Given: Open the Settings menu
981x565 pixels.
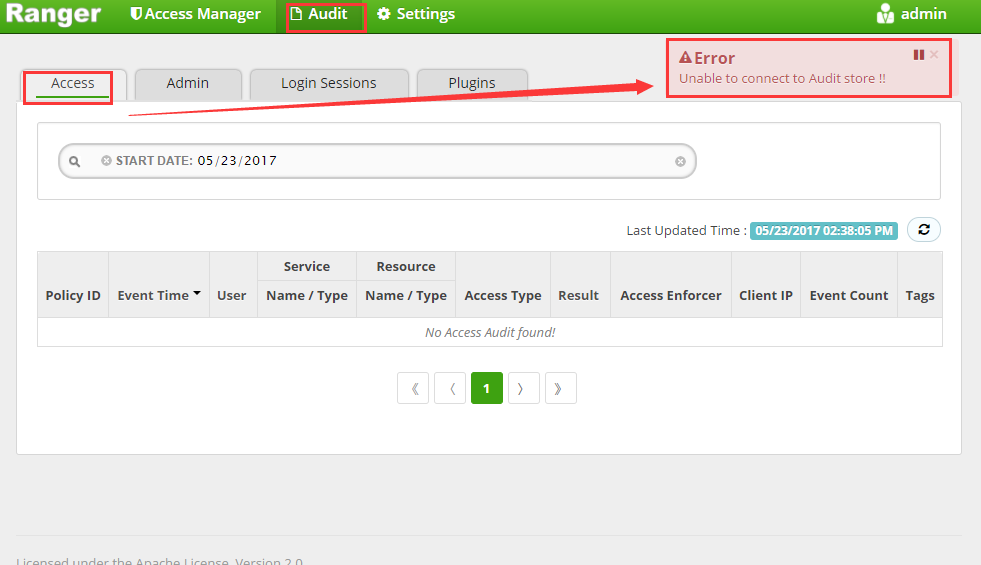Looking at the screenshot, I should point(416,14).
